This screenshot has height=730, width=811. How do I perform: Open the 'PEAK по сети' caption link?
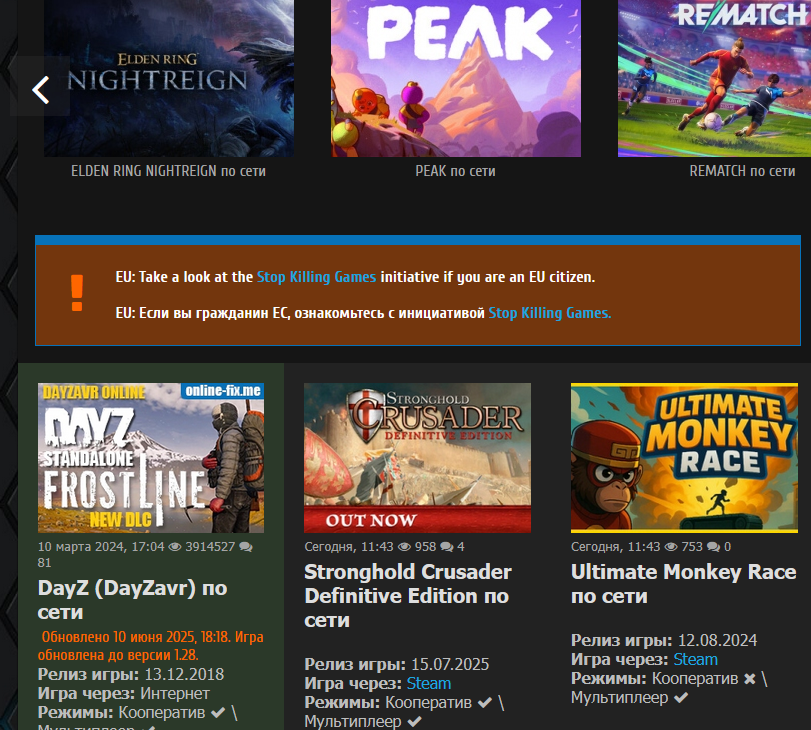[455, 171]
